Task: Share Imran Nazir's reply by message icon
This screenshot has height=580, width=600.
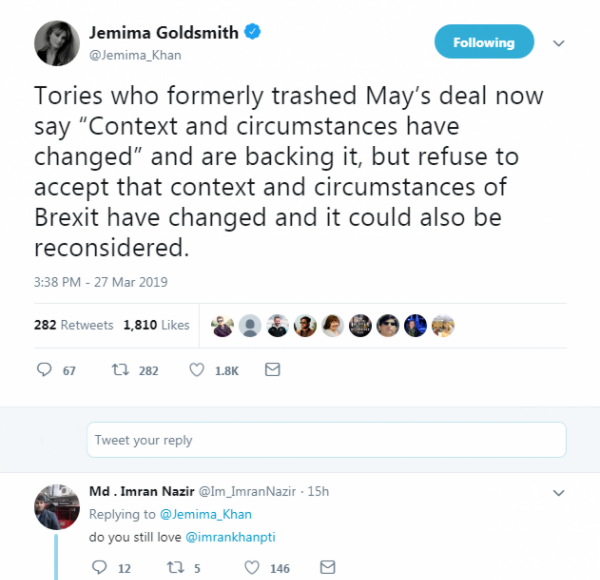Action: 327,567
